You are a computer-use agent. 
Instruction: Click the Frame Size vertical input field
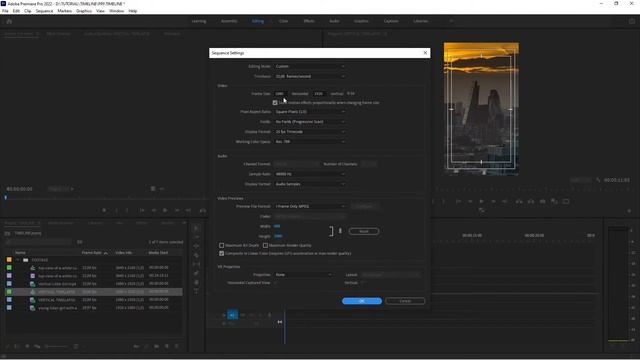319,94
